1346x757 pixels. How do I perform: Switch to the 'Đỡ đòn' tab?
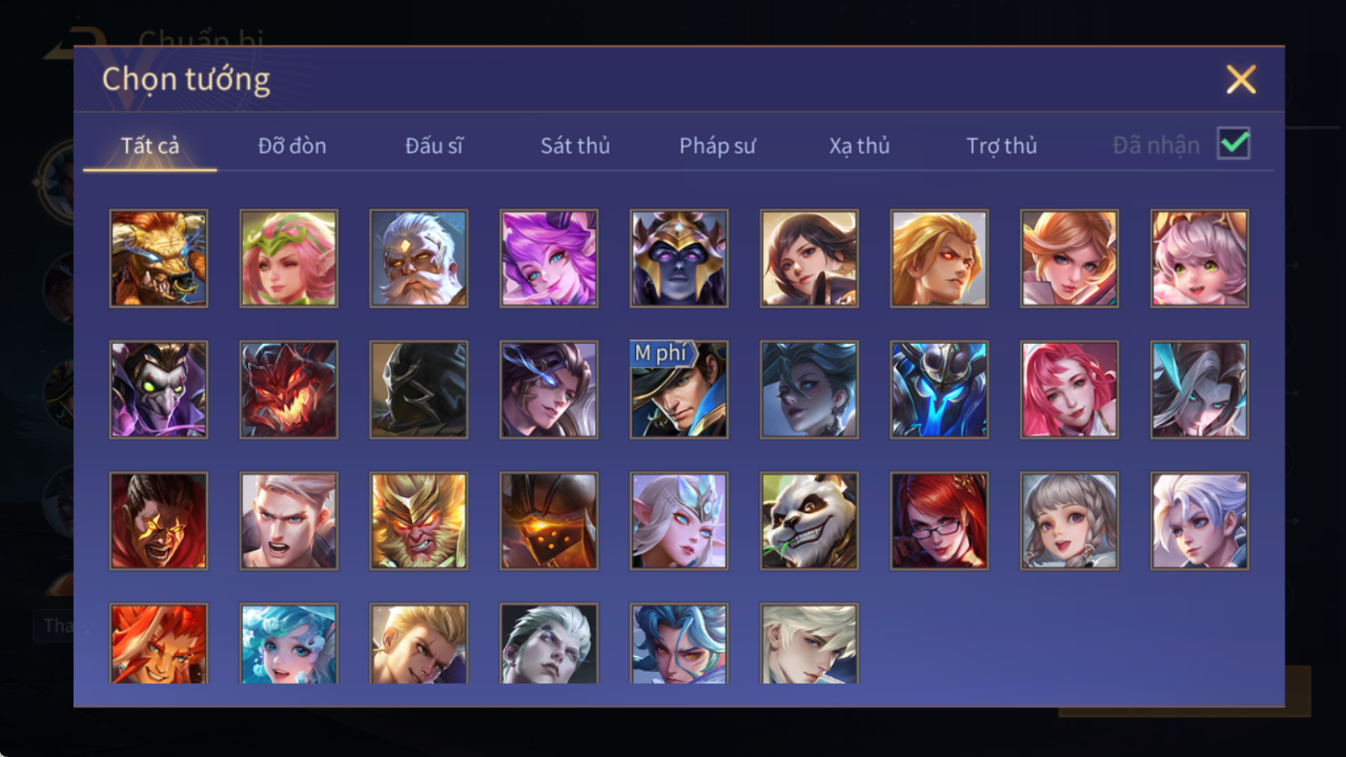[x=292, y=146]
